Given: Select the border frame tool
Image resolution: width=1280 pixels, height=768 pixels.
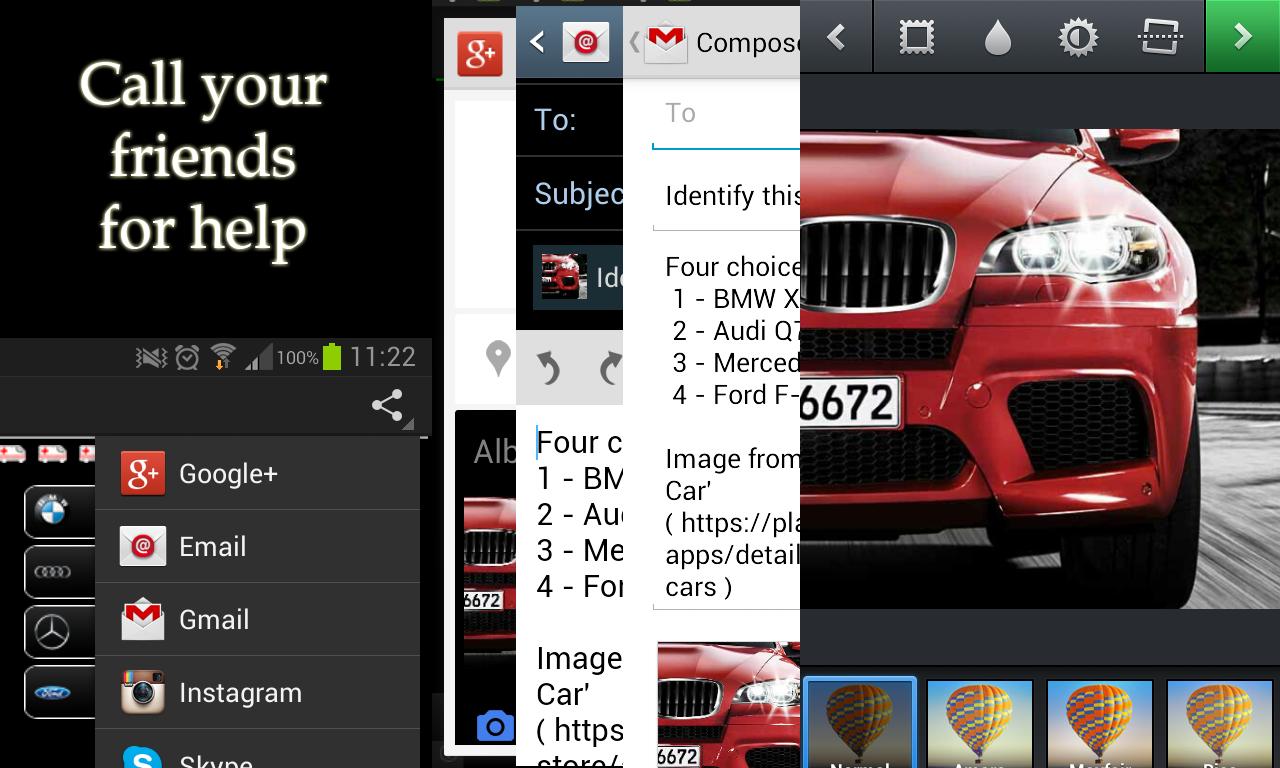Looking at the screenshot, I should tap(916, 37).
